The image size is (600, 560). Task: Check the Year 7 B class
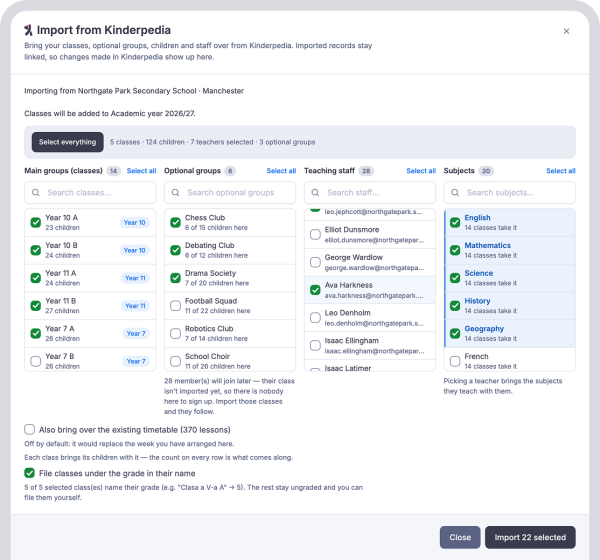[36, 361]
